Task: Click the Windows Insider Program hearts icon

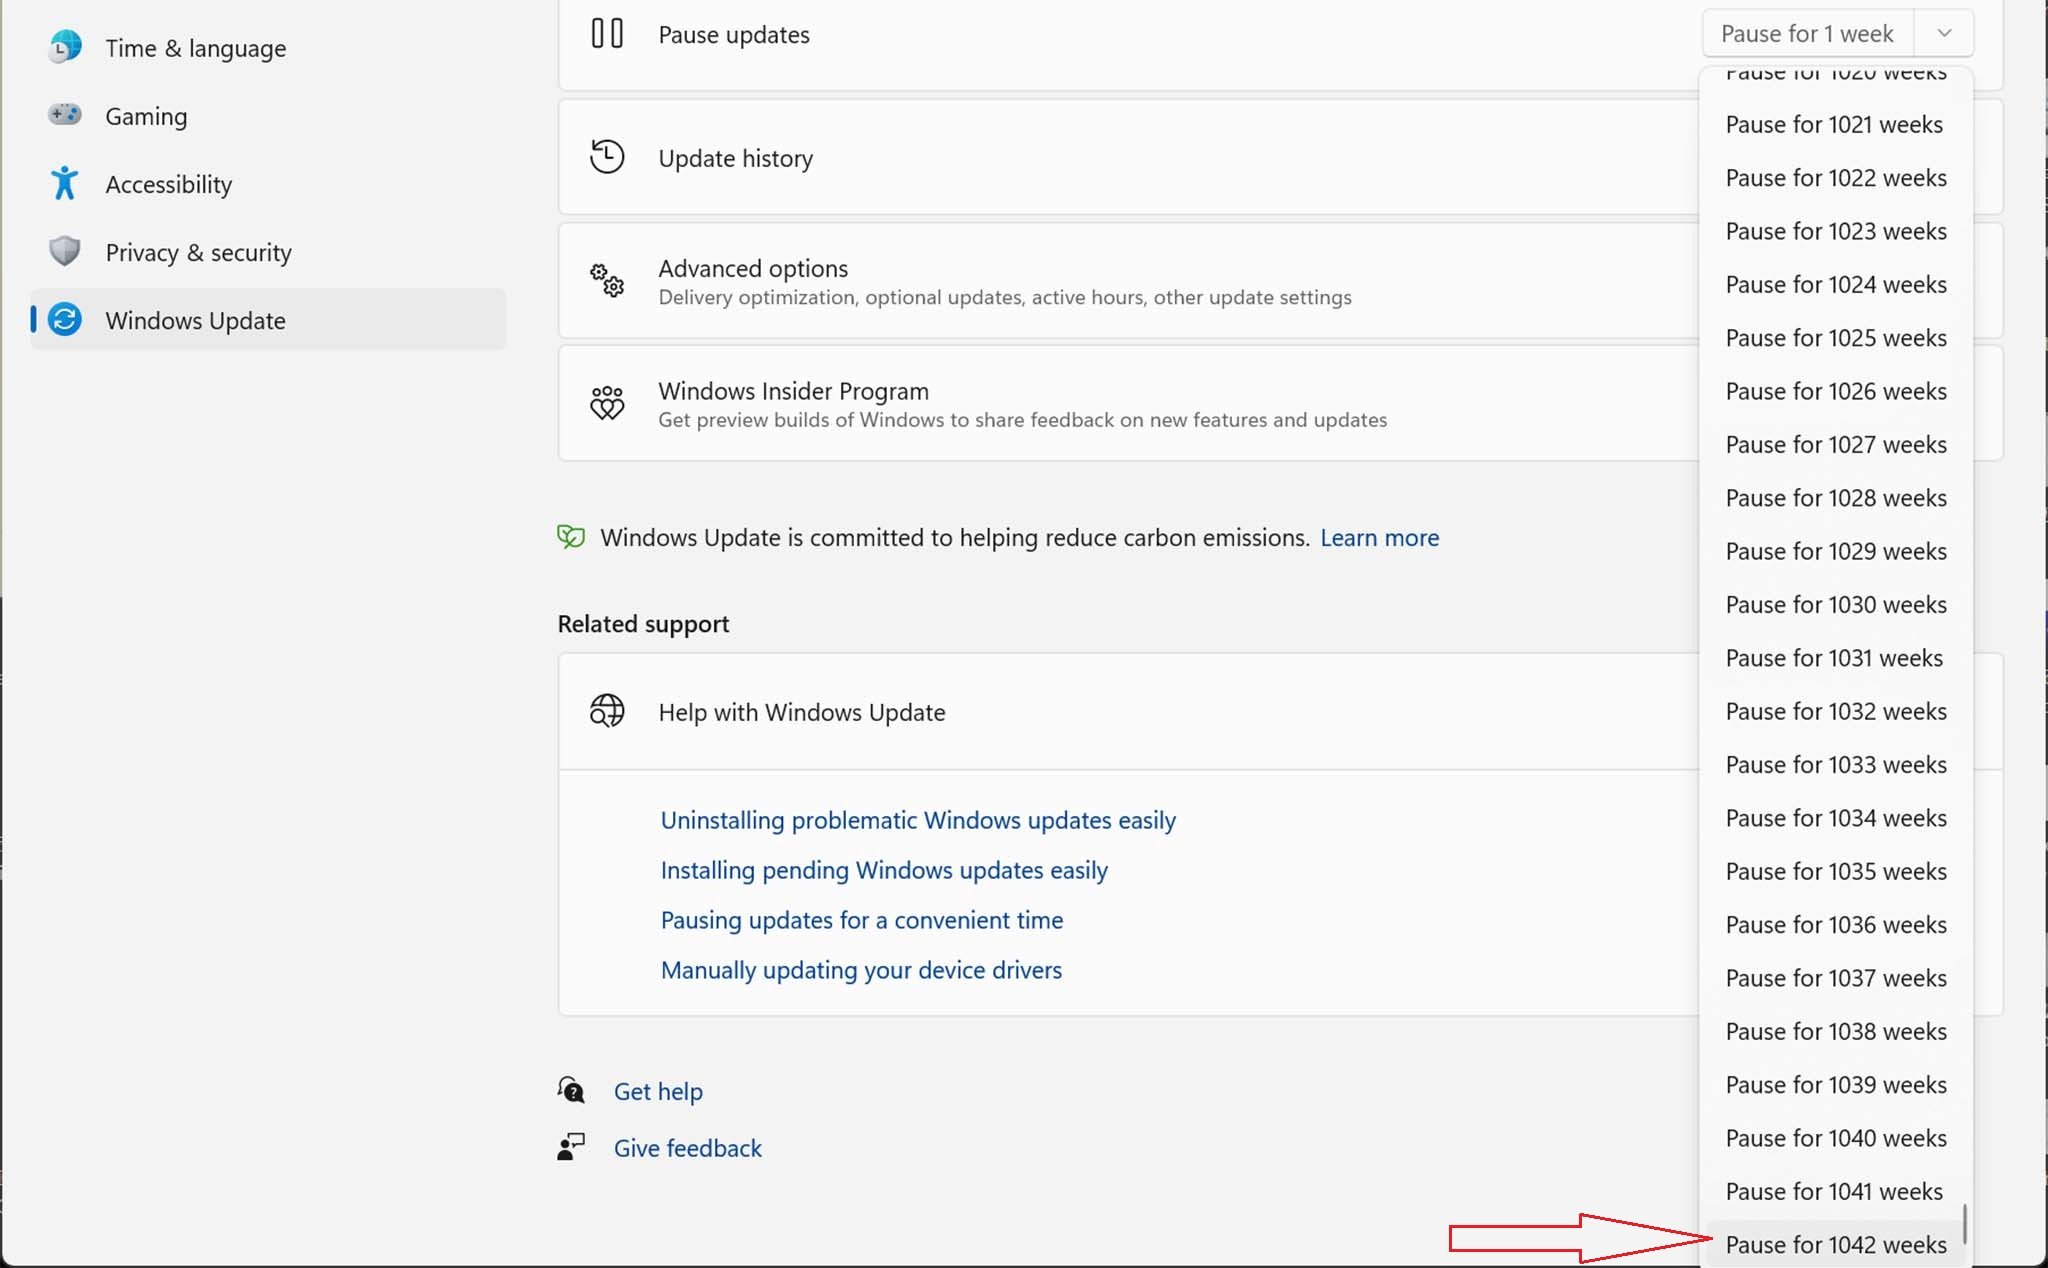Action: point(607,403)
